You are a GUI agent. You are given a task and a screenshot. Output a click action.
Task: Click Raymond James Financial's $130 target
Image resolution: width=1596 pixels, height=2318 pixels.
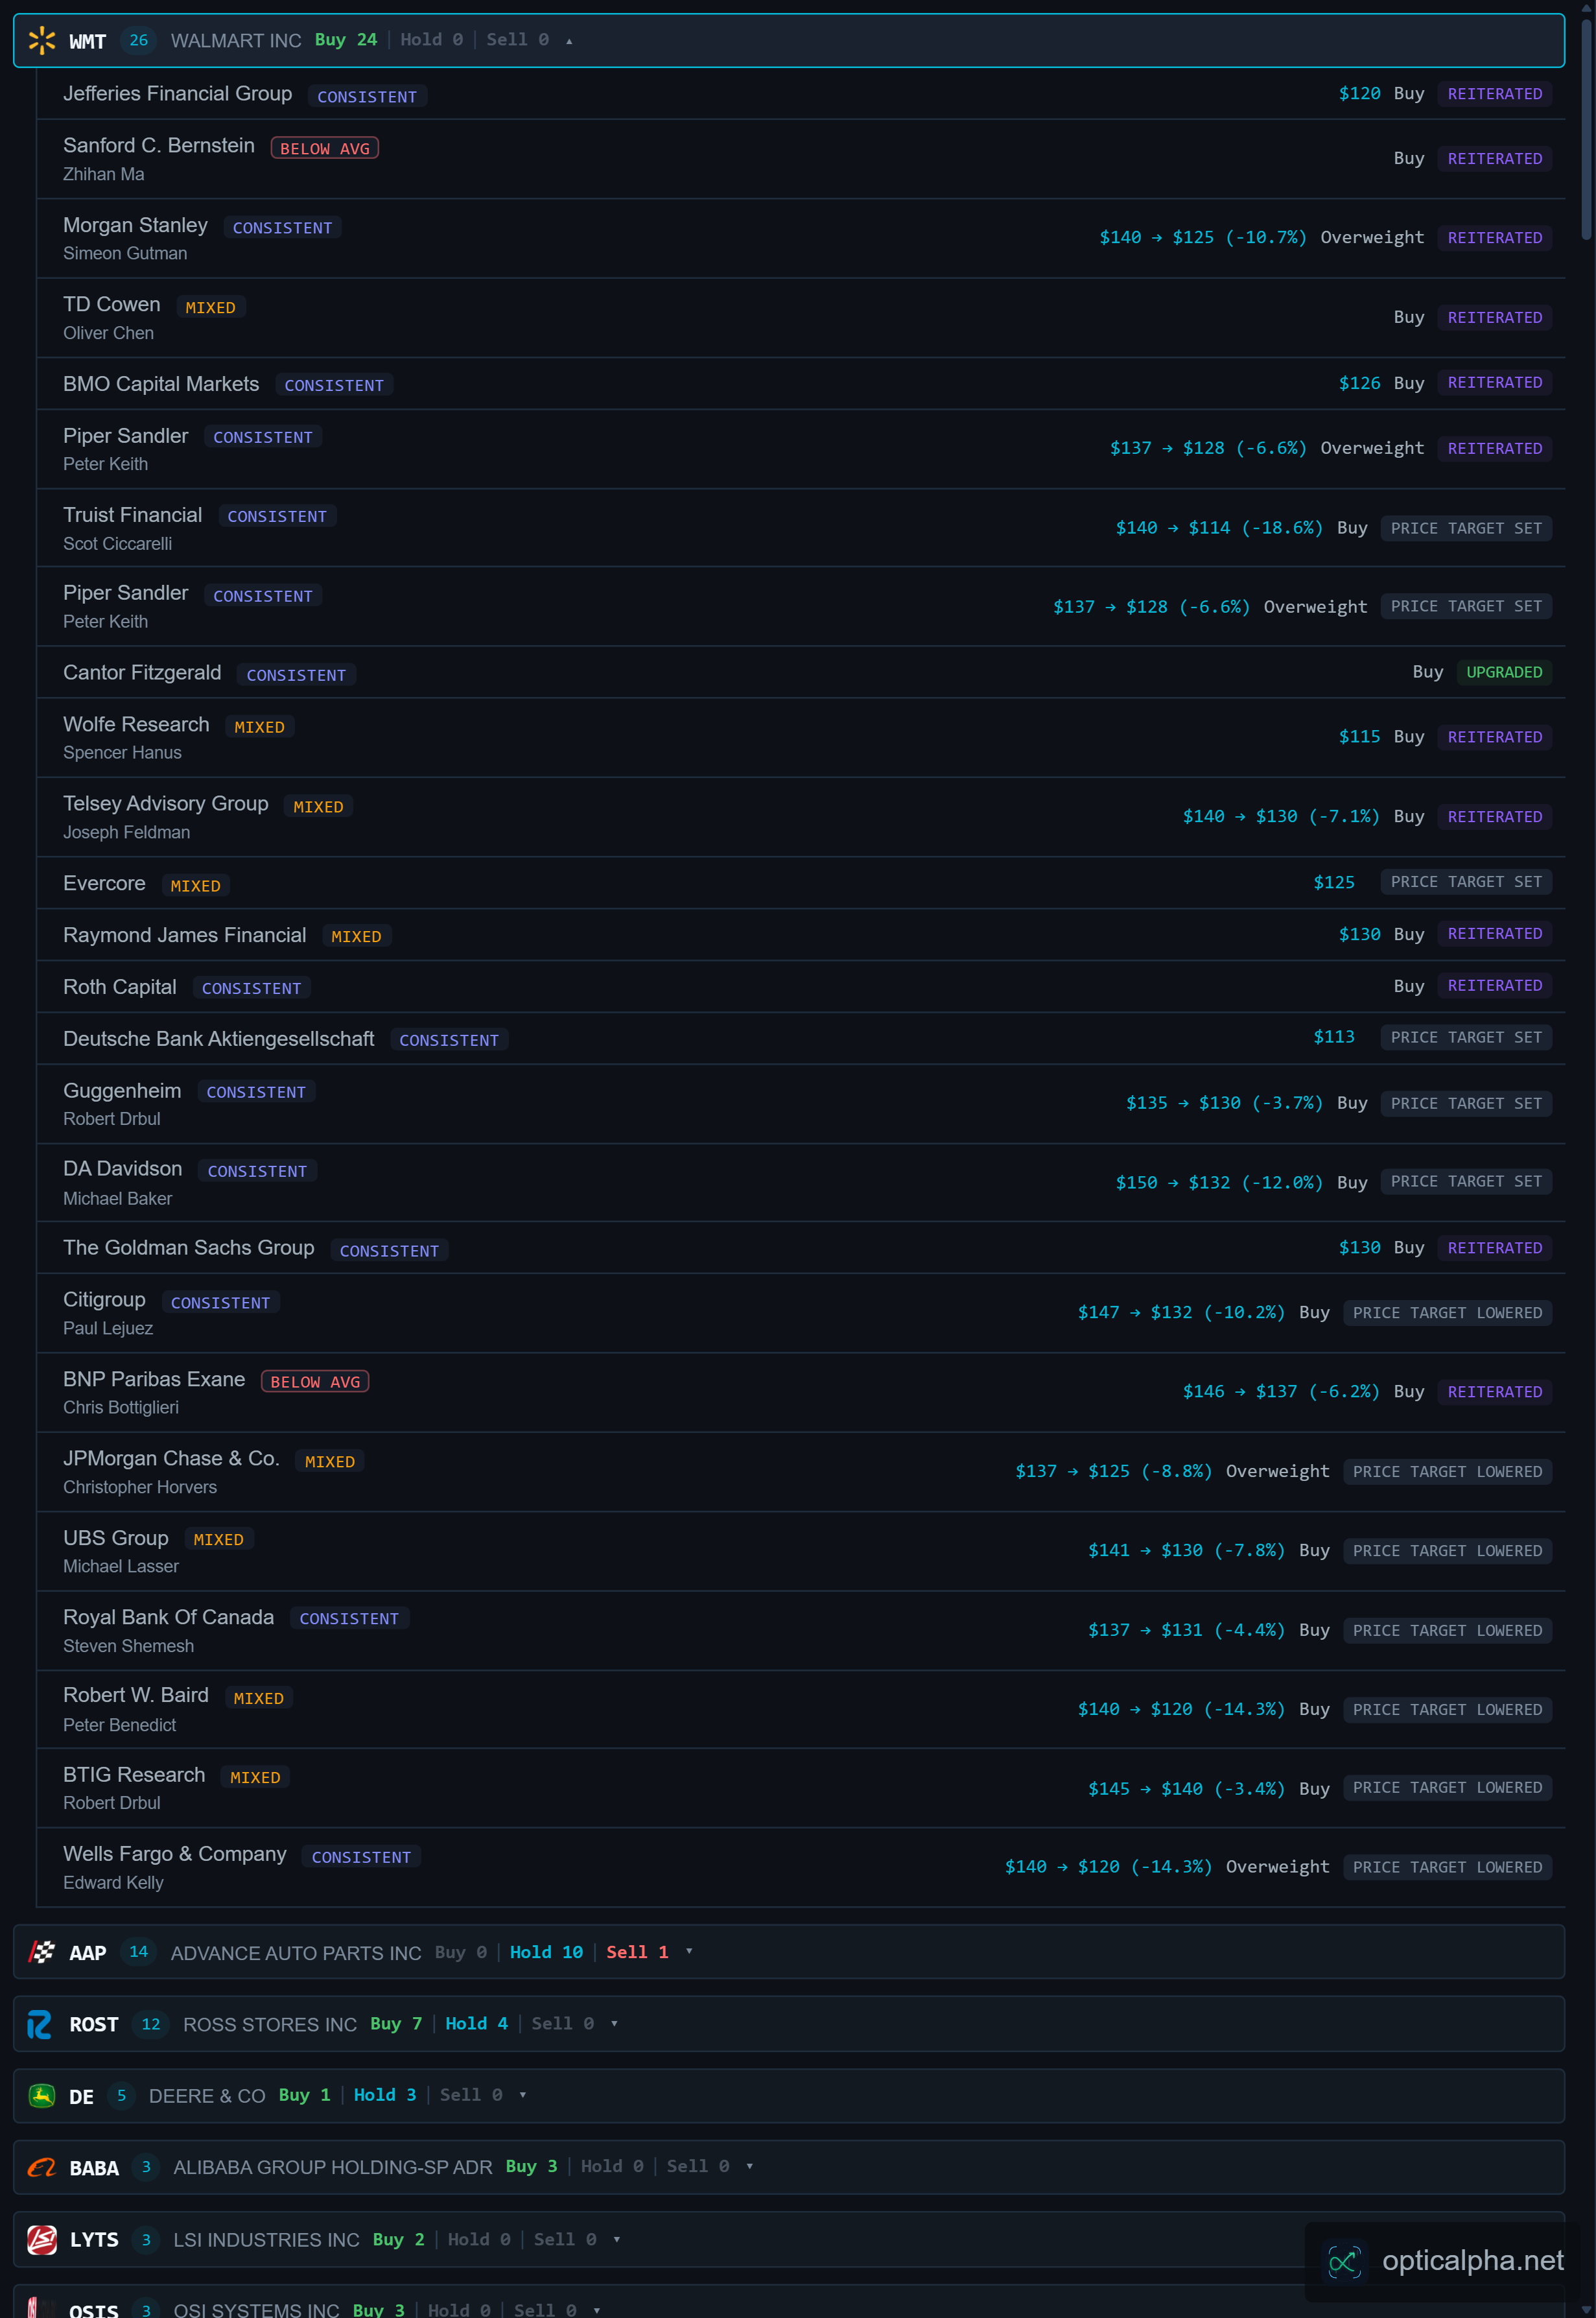pyautogui.click(x=1359, y=934)
